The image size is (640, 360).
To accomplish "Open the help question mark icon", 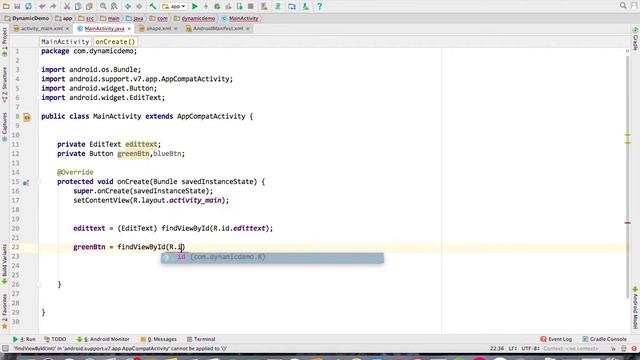I will pos(320,6).
